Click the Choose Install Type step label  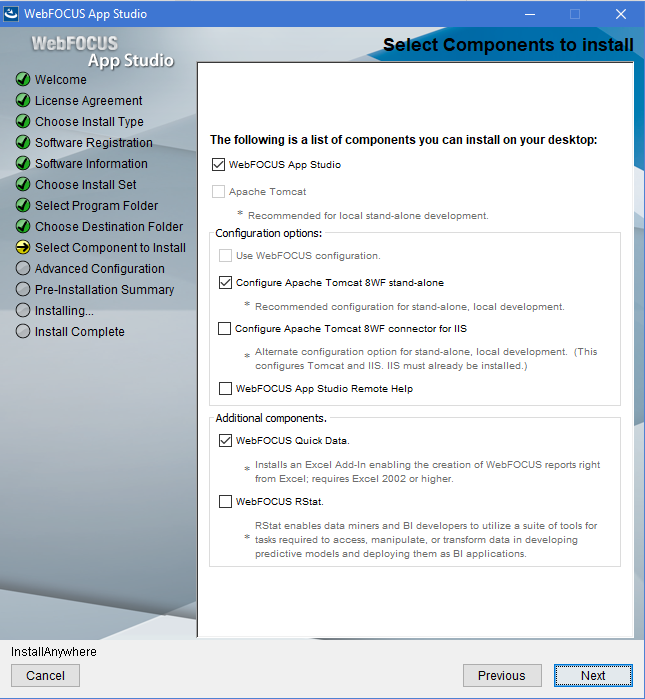(89, 122)
